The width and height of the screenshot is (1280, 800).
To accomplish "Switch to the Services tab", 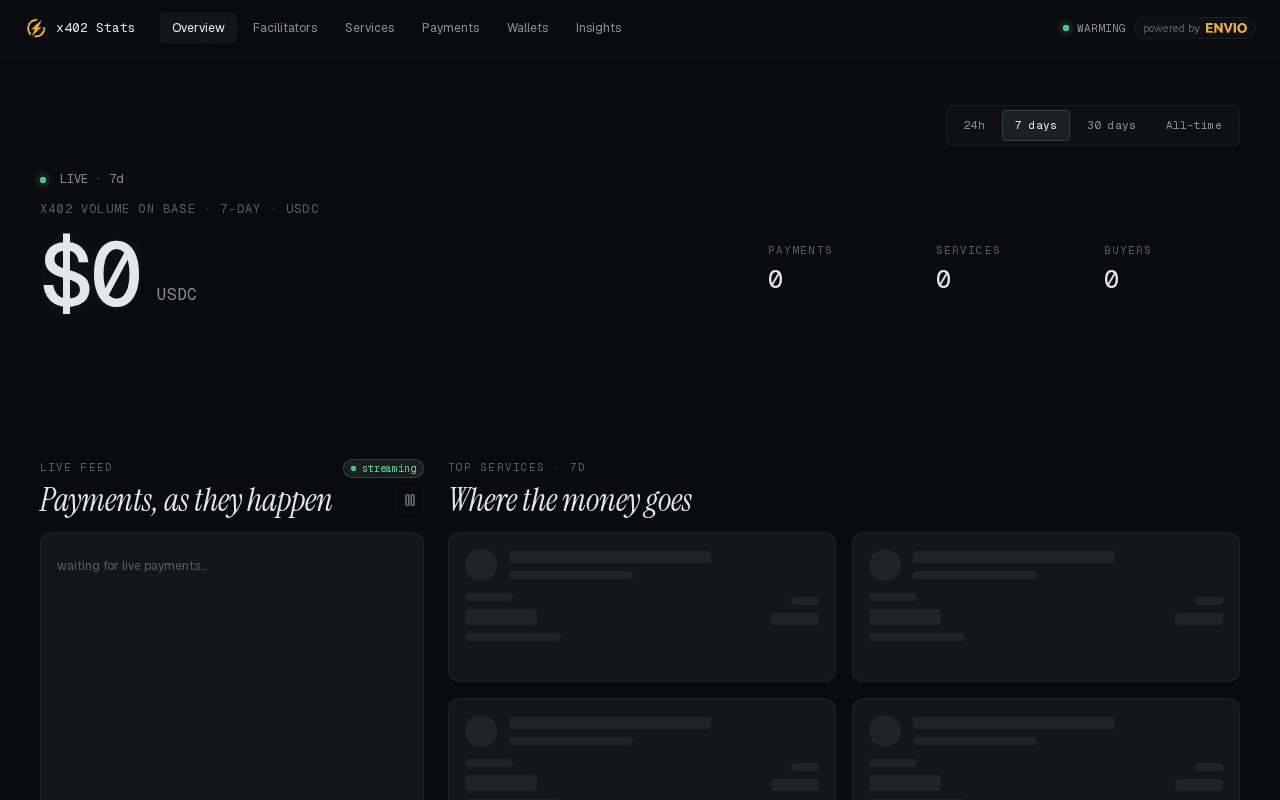I will (370, 28).
